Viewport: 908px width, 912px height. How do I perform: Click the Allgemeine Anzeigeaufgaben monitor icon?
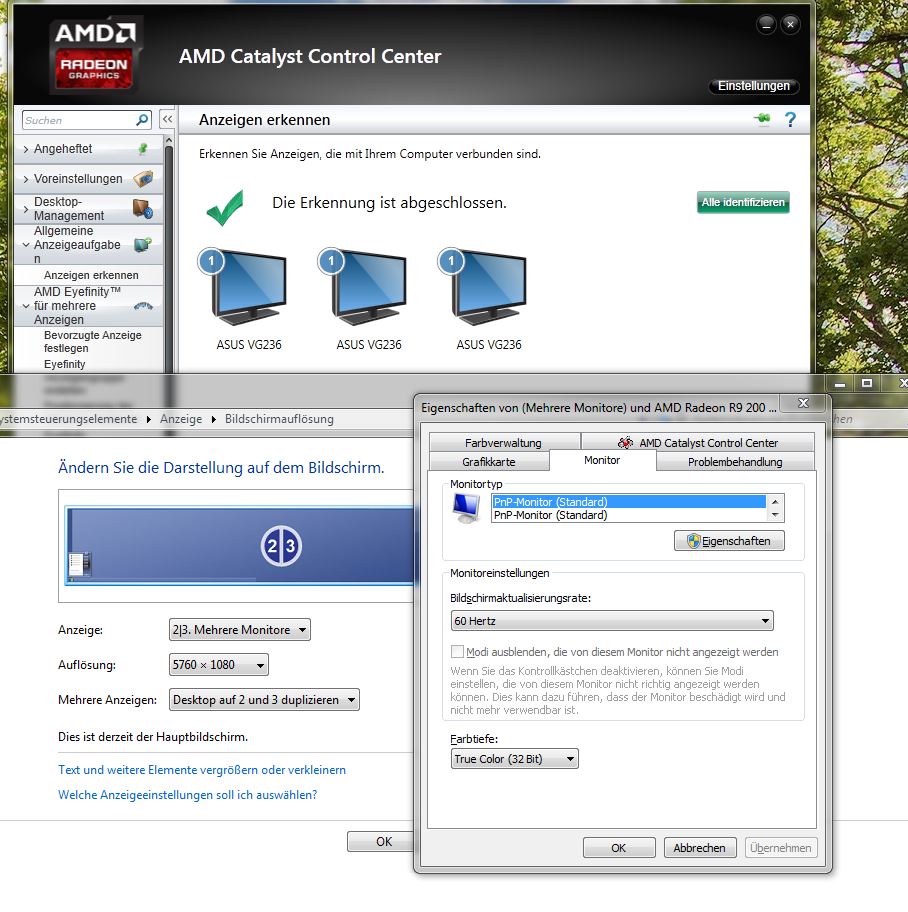pyautogui.click(x=143, y=245)
